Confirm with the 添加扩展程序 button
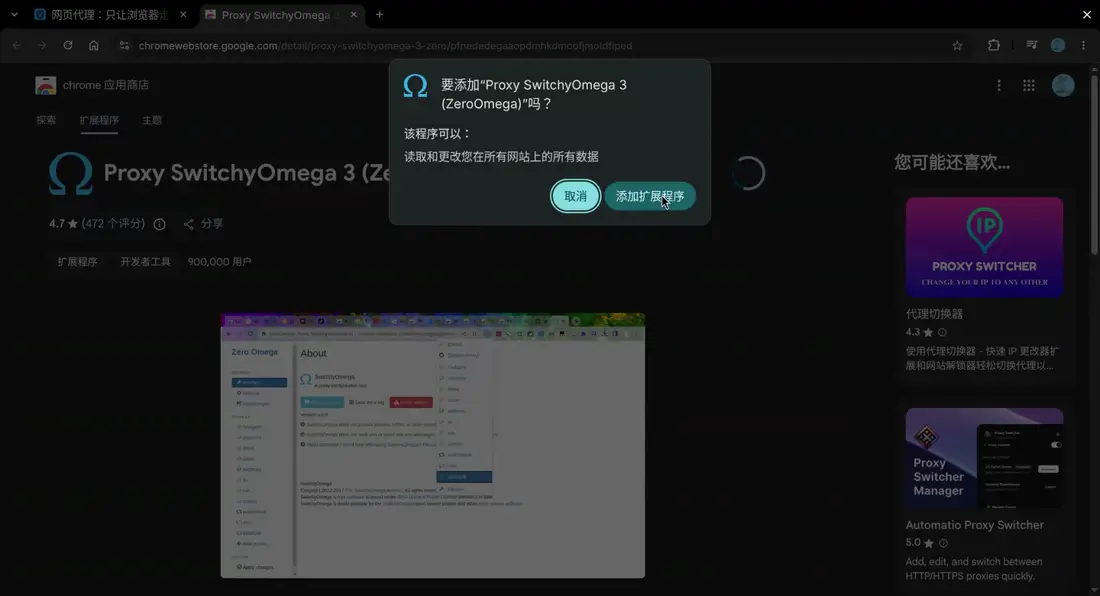Image resolution: width=1100 pixels, height=596 pixels. 650,196
